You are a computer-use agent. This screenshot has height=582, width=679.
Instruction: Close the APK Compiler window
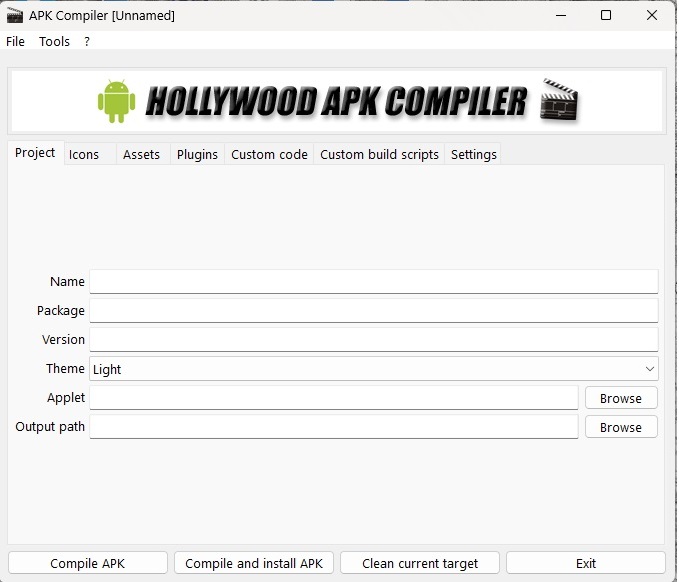651,15
